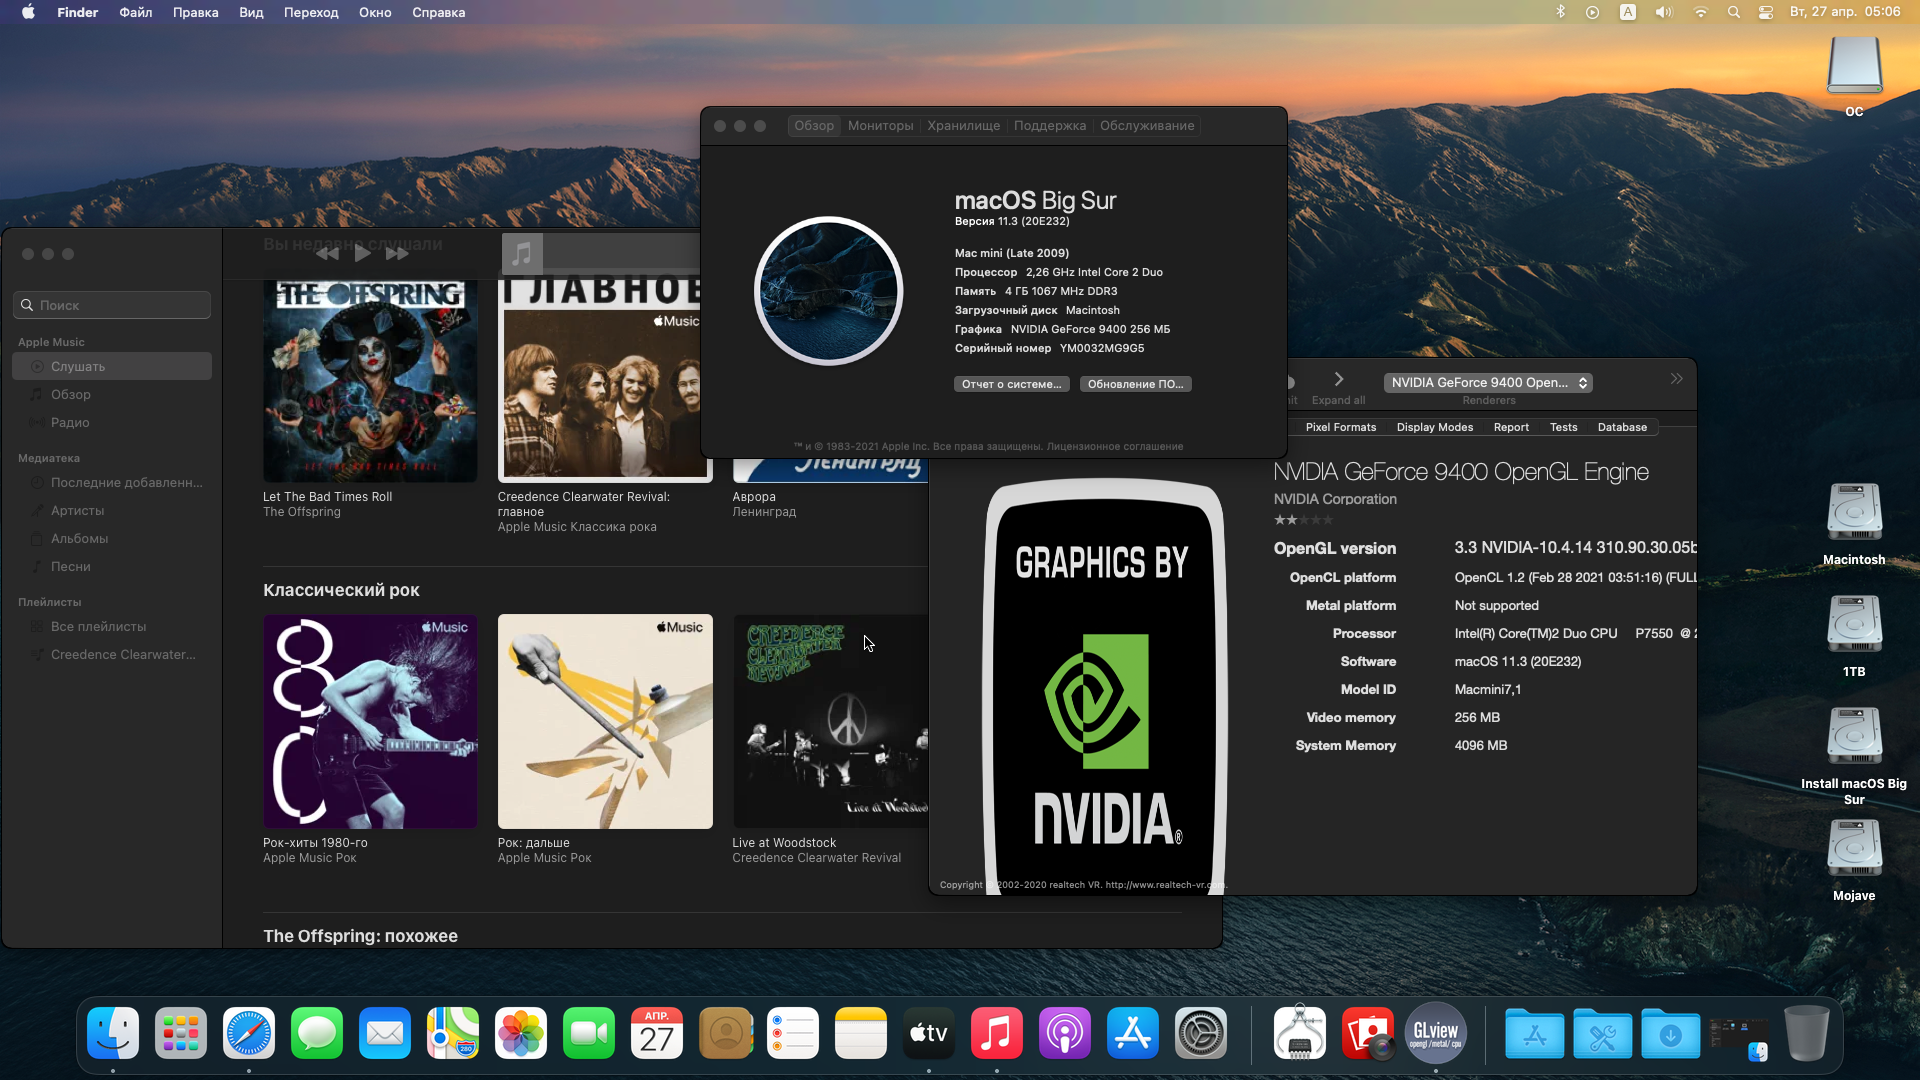Click the volume icon in menu bar
The width and height of the screenshot is (1920, 1080).
point(1664,12)
